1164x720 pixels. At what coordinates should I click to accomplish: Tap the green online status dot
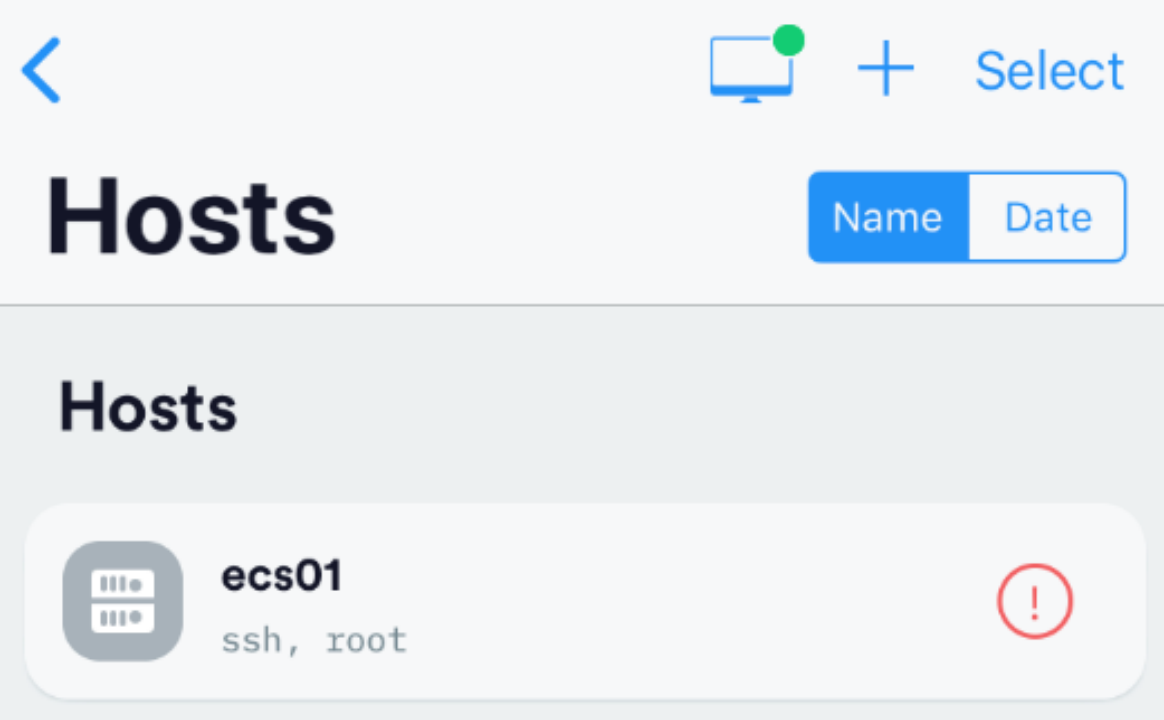788,40
